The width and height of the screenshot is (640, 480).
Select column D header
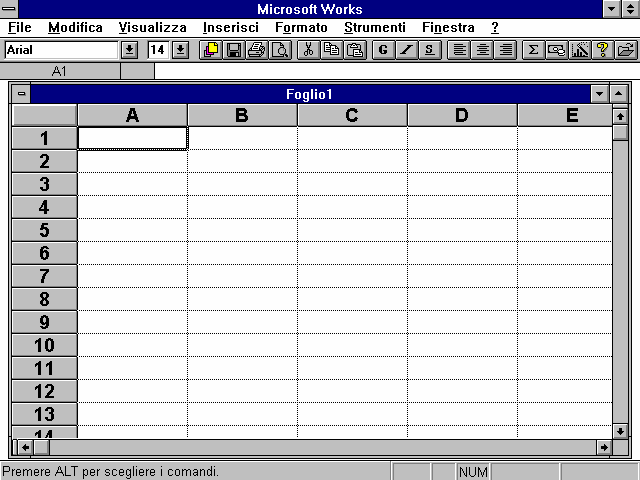(x=462, y=116)
